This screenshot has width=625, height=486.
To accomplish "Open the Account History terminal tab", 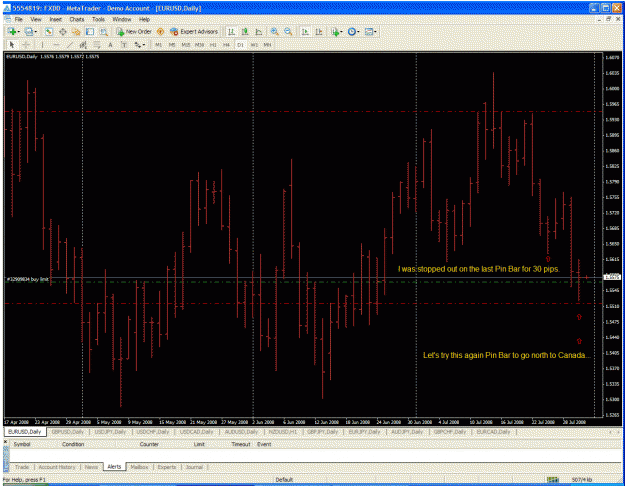I will 57,467.
